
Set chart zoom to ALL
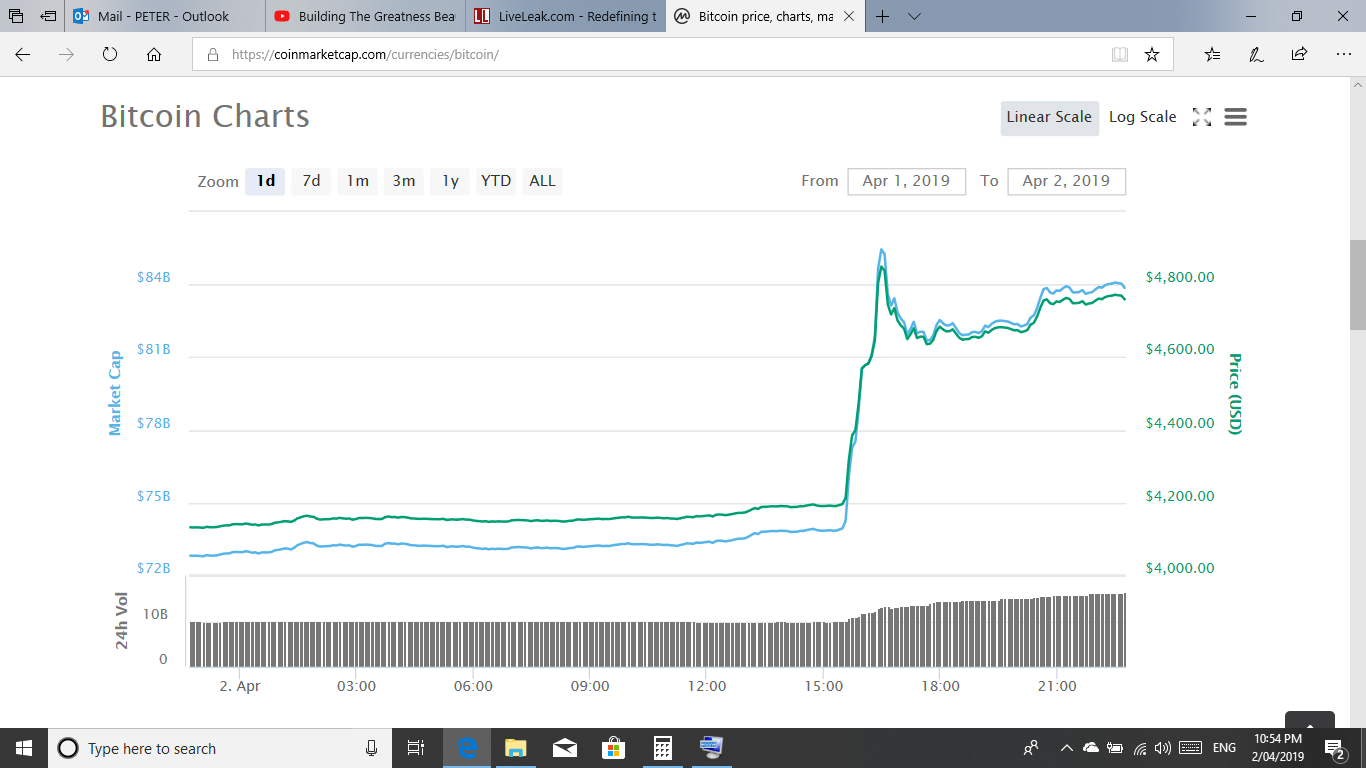(542, 181)
